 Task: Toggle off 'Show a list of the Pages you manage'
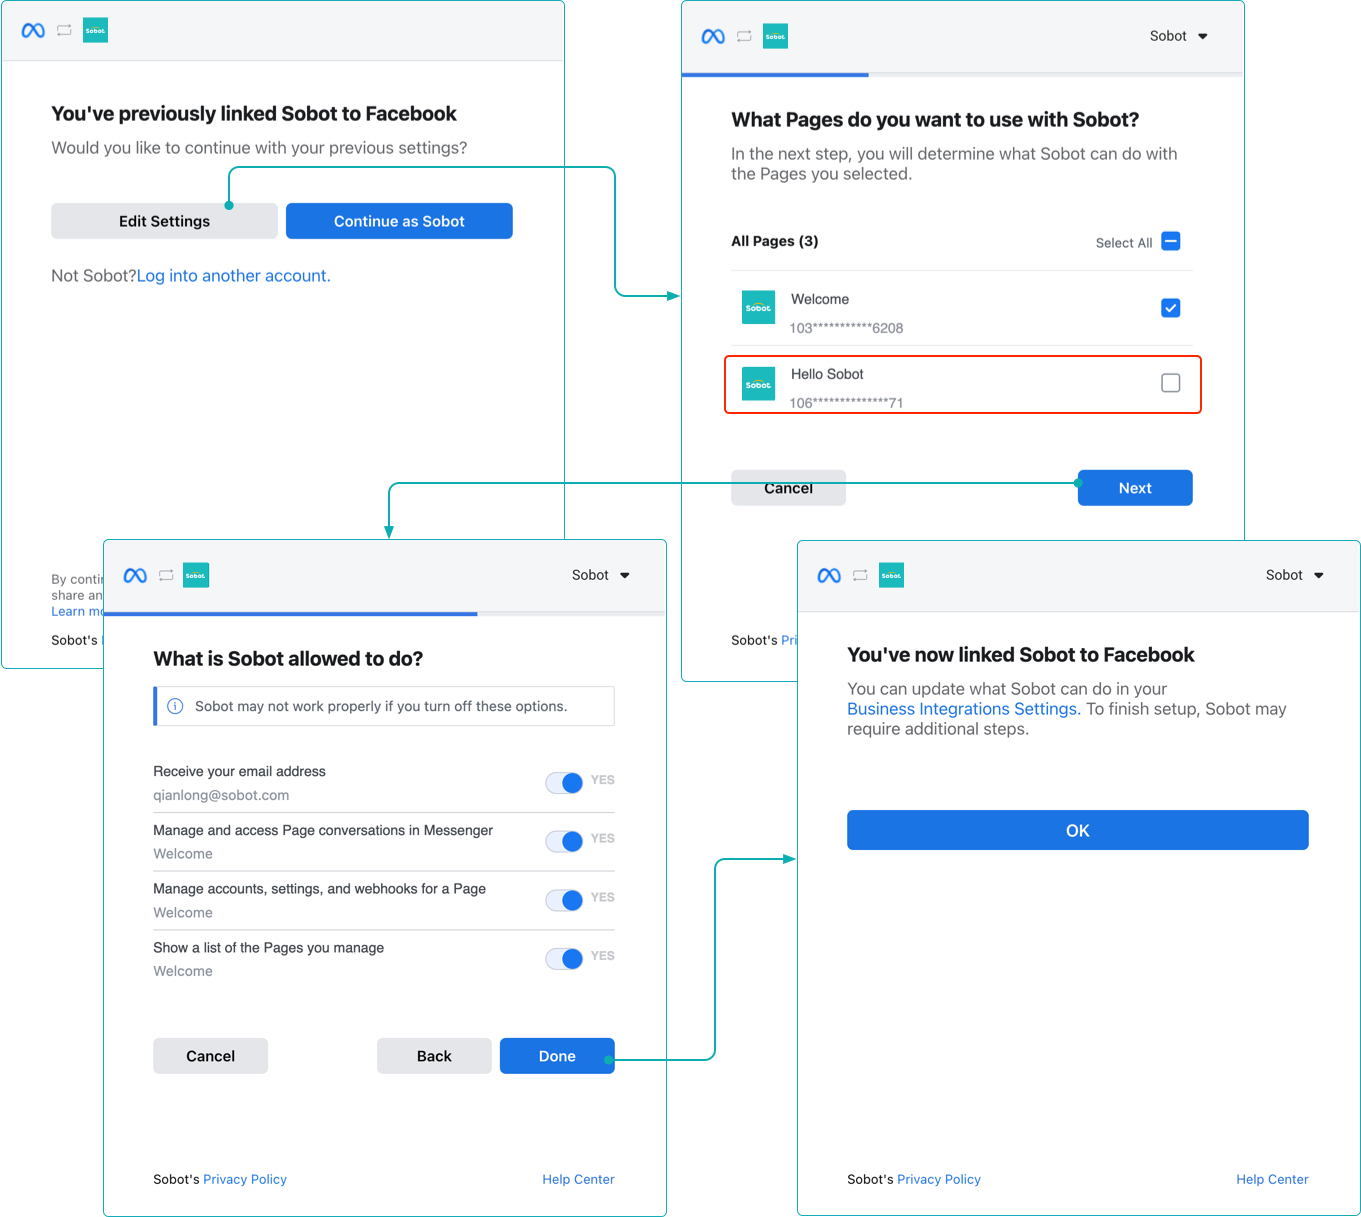tap(564, 959)
